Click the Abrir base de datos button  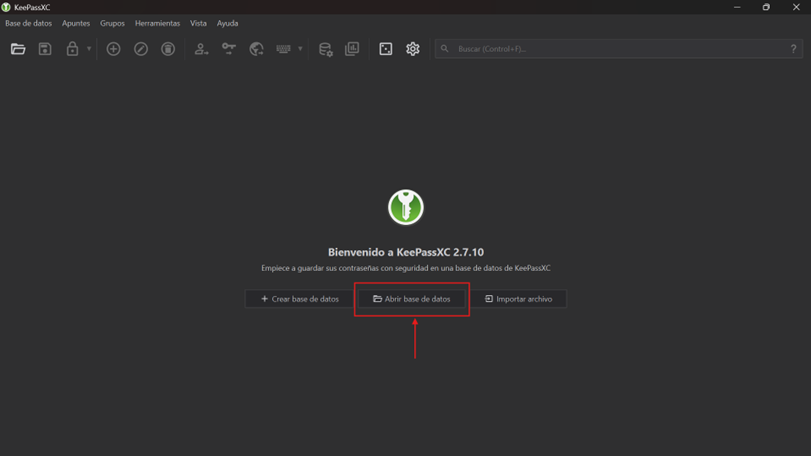(x=412, y=299)
